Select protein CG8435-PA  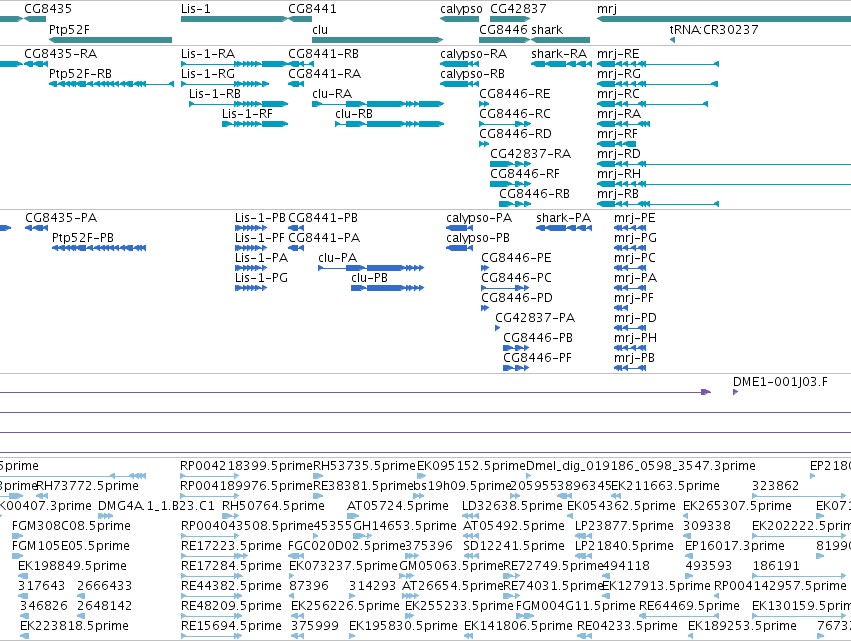coord(36,227)
